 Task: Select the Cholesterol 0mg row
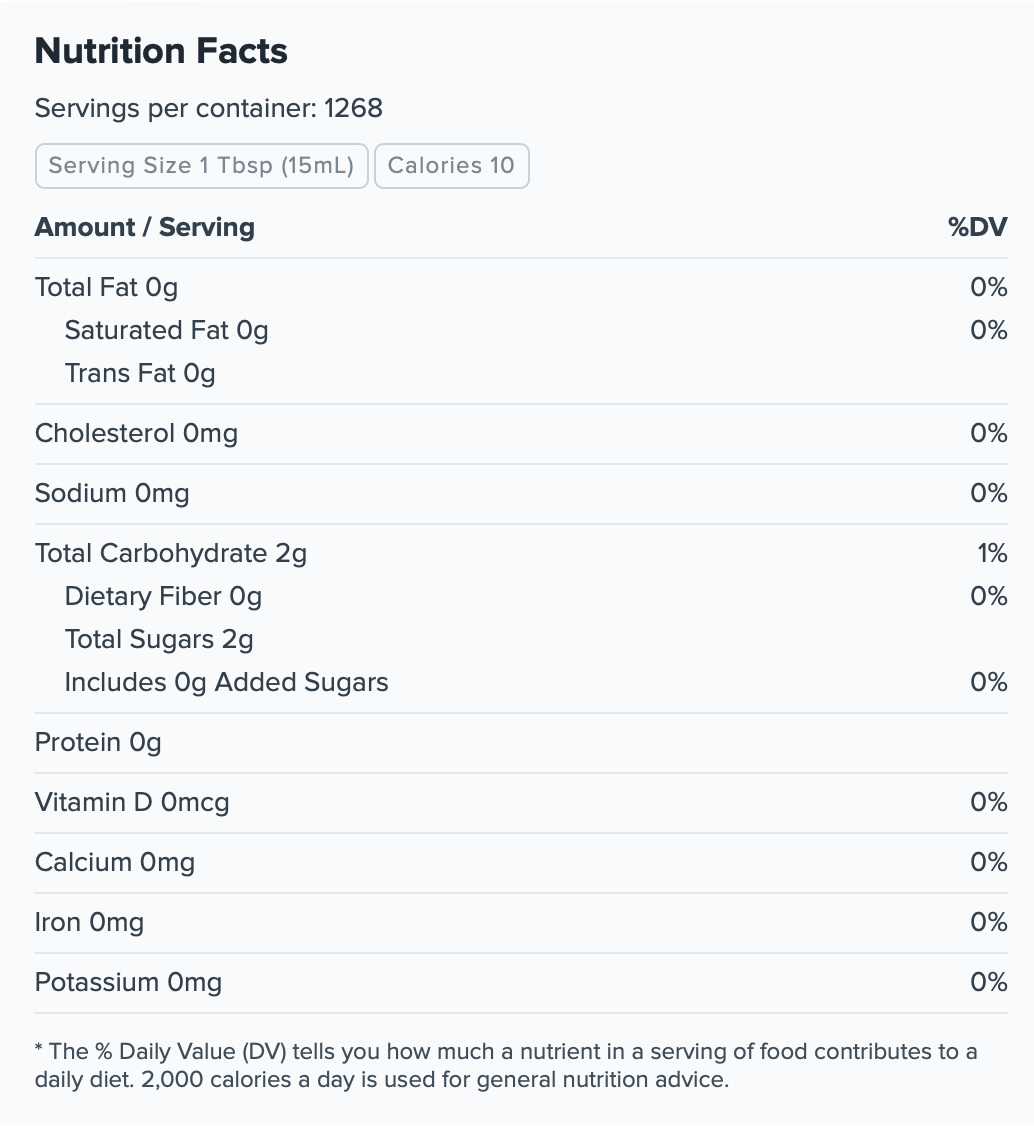click(x=521, y=434)
